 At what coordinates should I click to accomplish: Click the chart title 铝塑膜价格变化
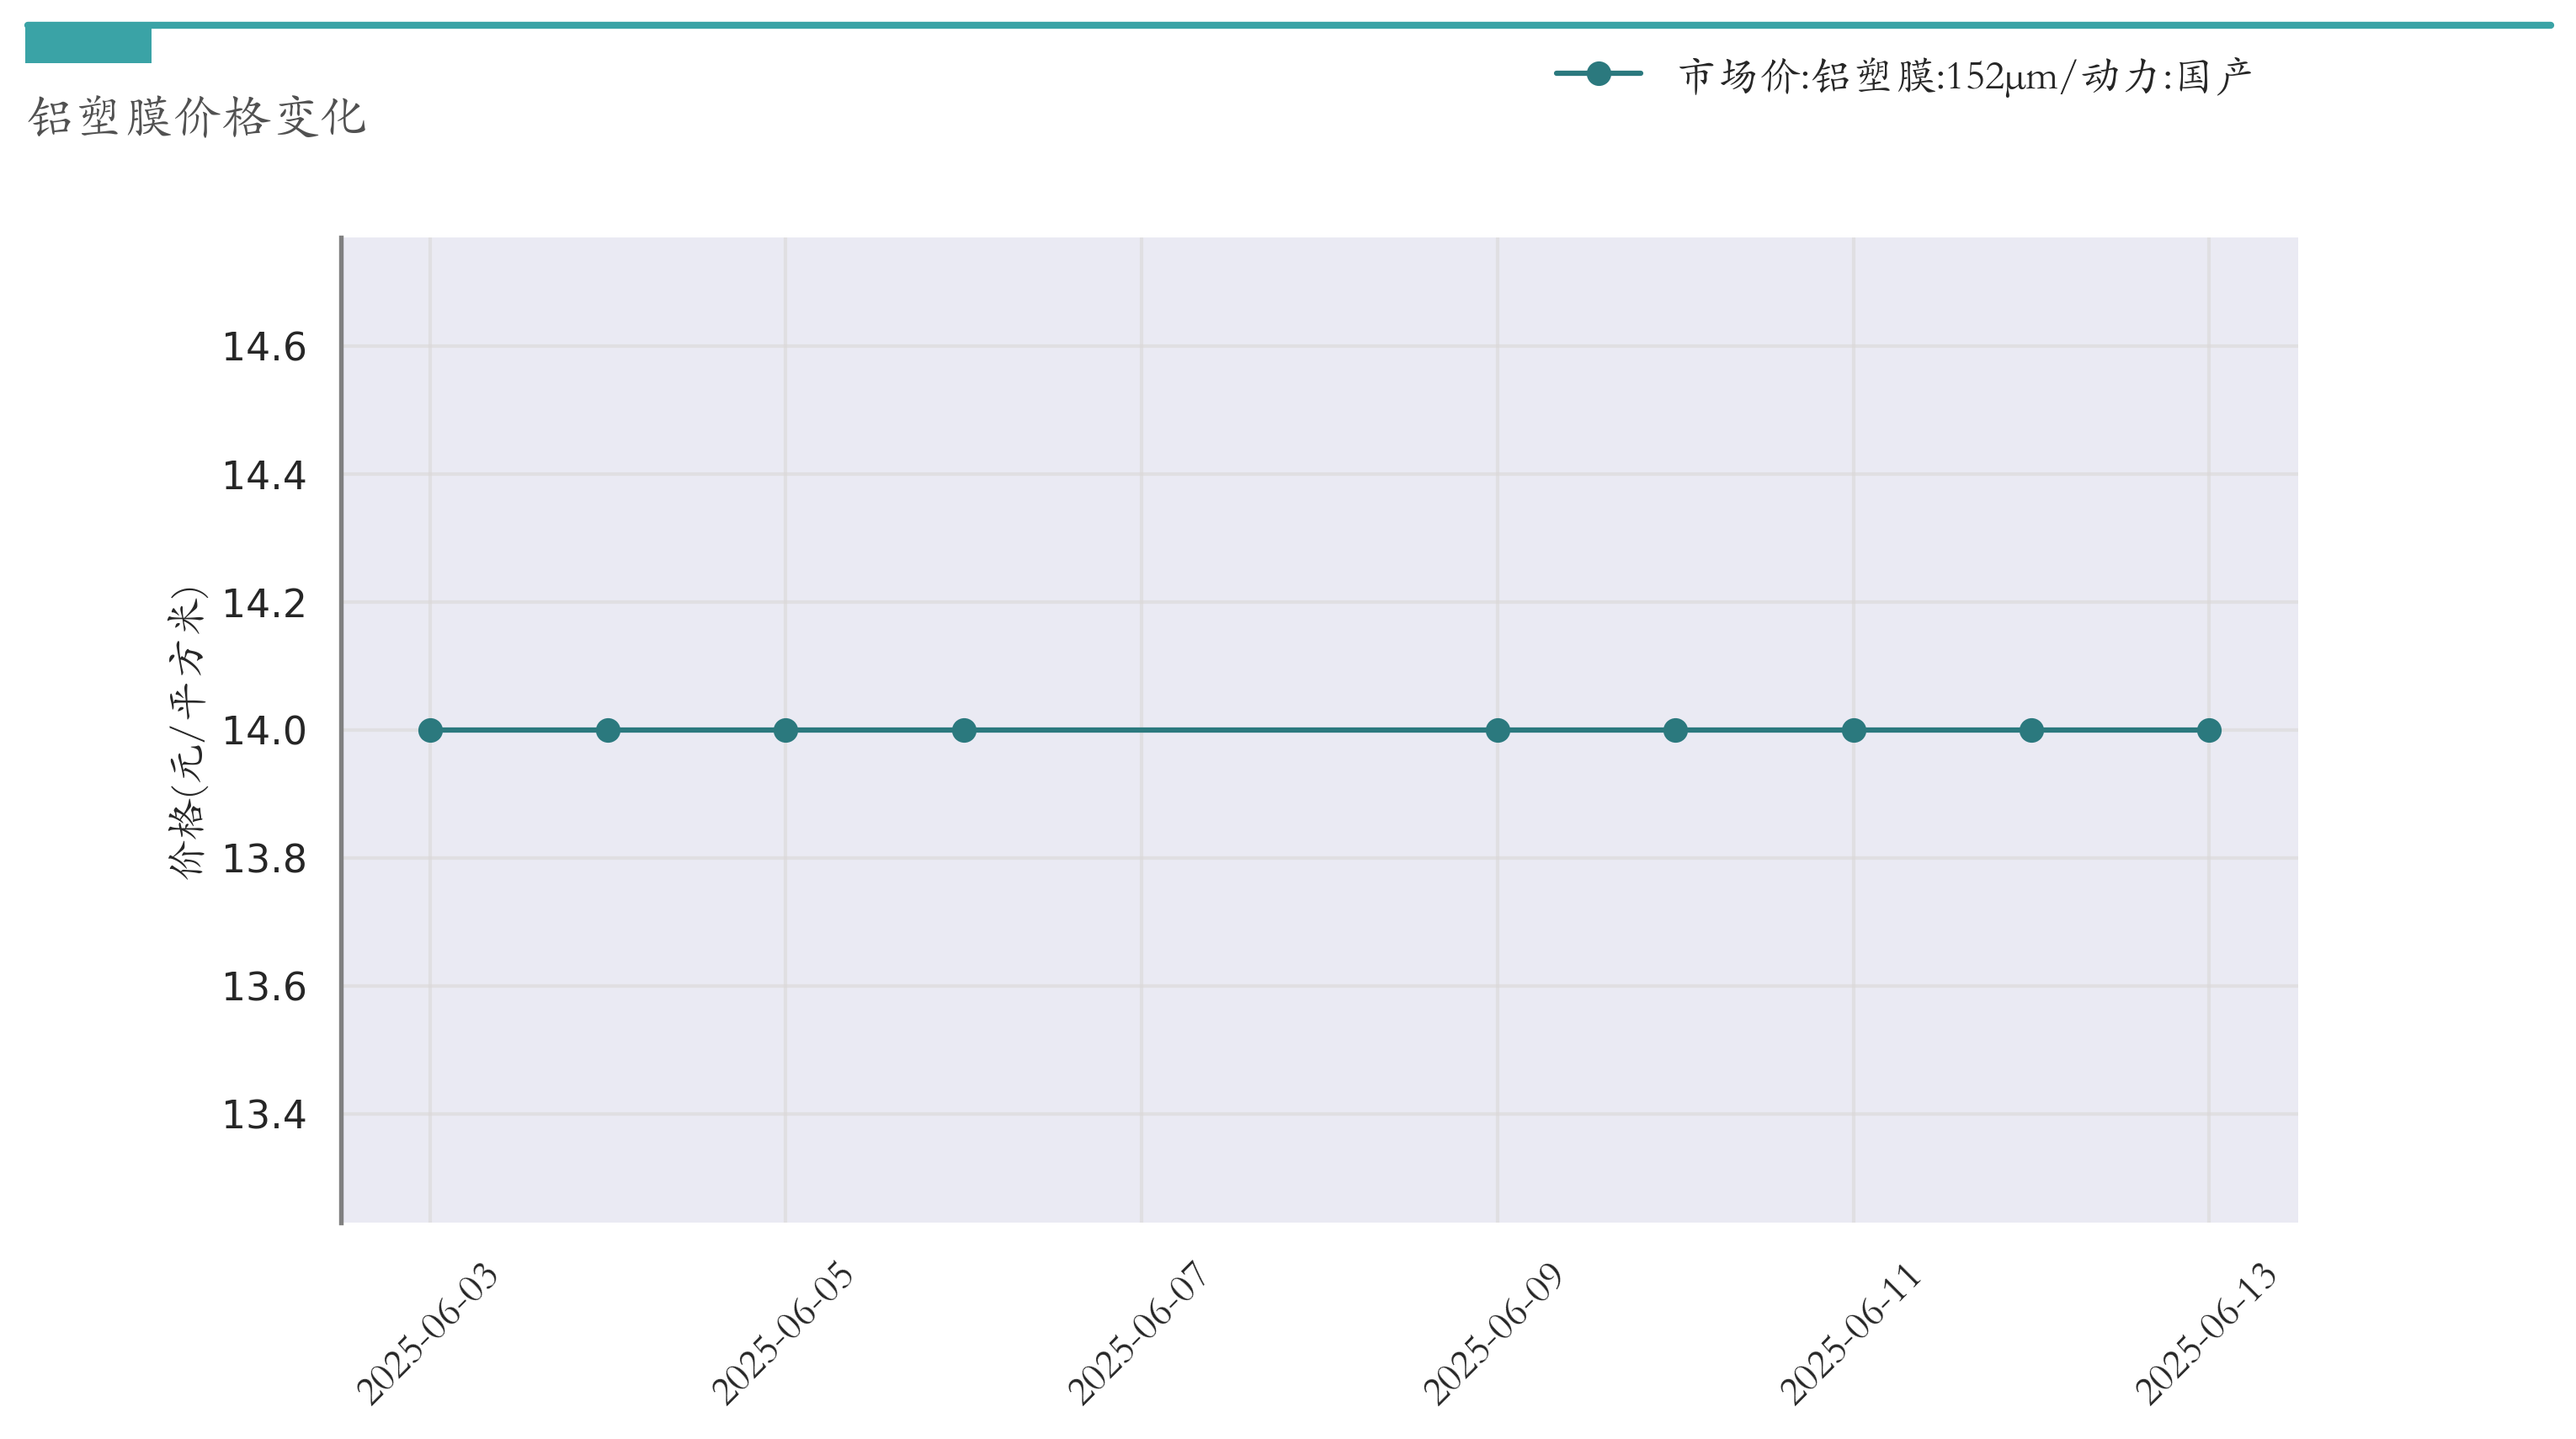click(197, 117)
